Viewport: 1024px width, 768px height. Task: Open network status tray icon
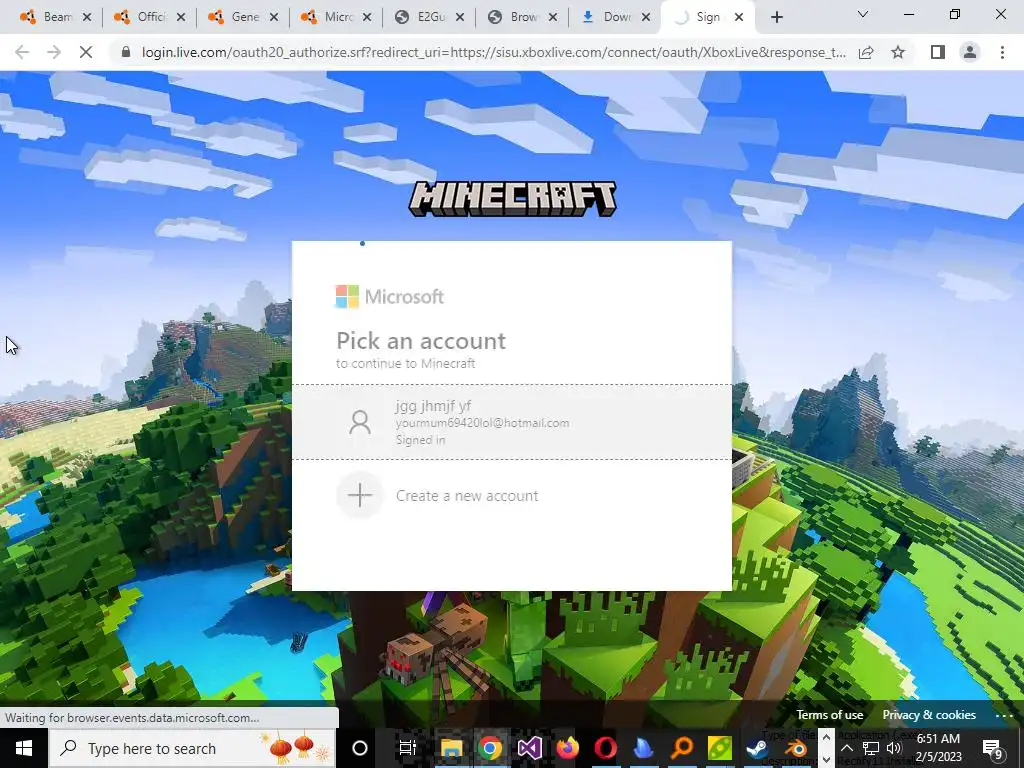point(871,748)
